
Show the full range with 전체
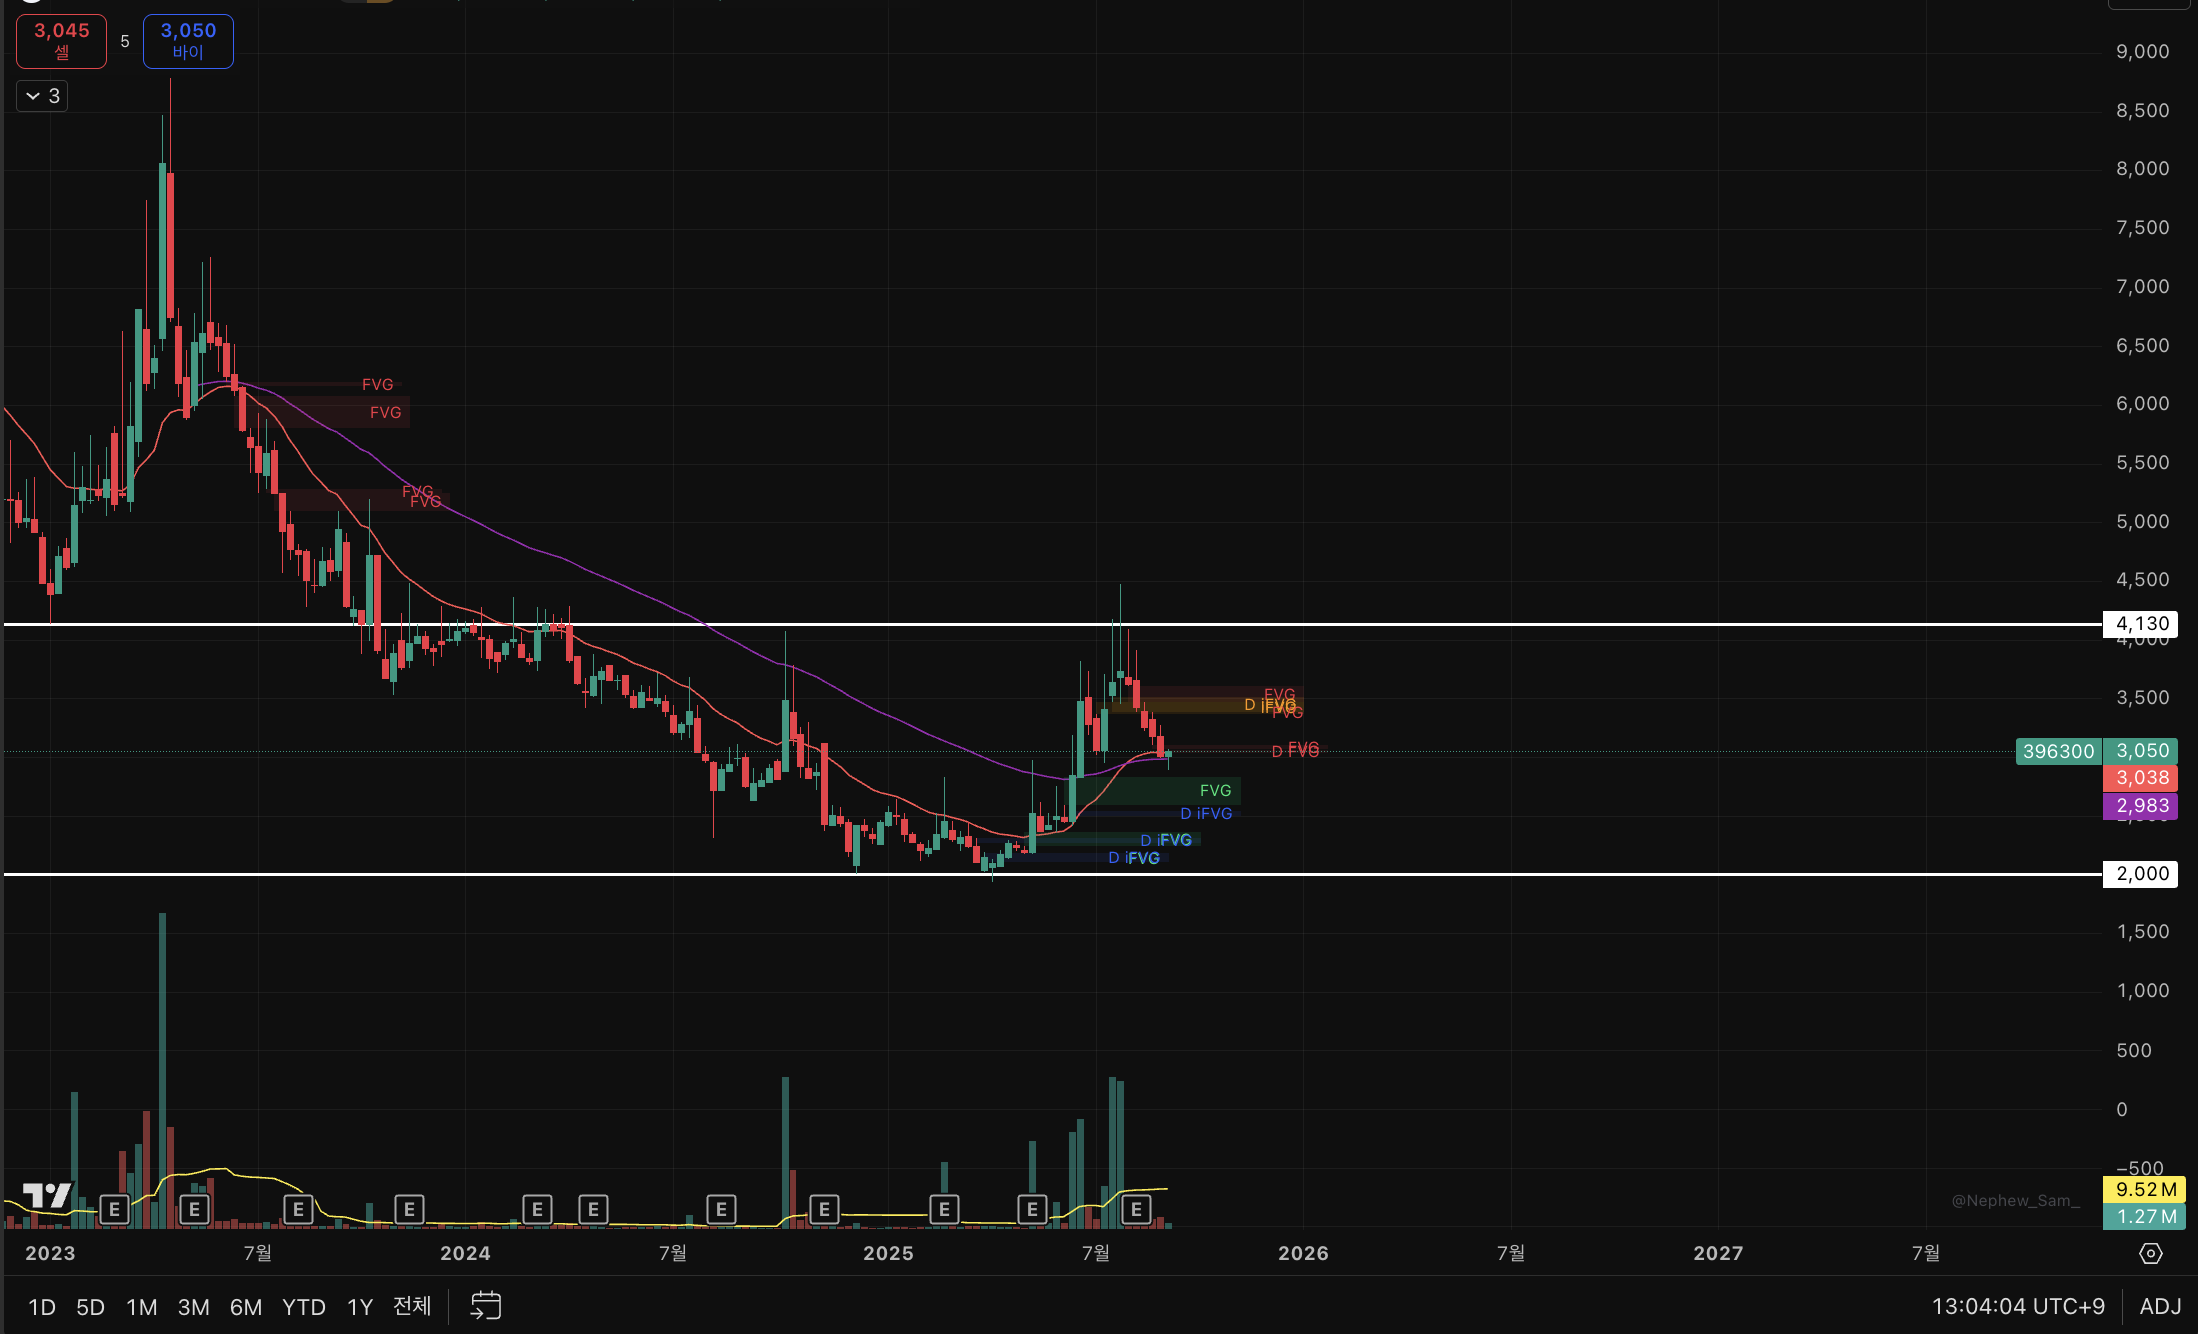(x=411, y=1306)
